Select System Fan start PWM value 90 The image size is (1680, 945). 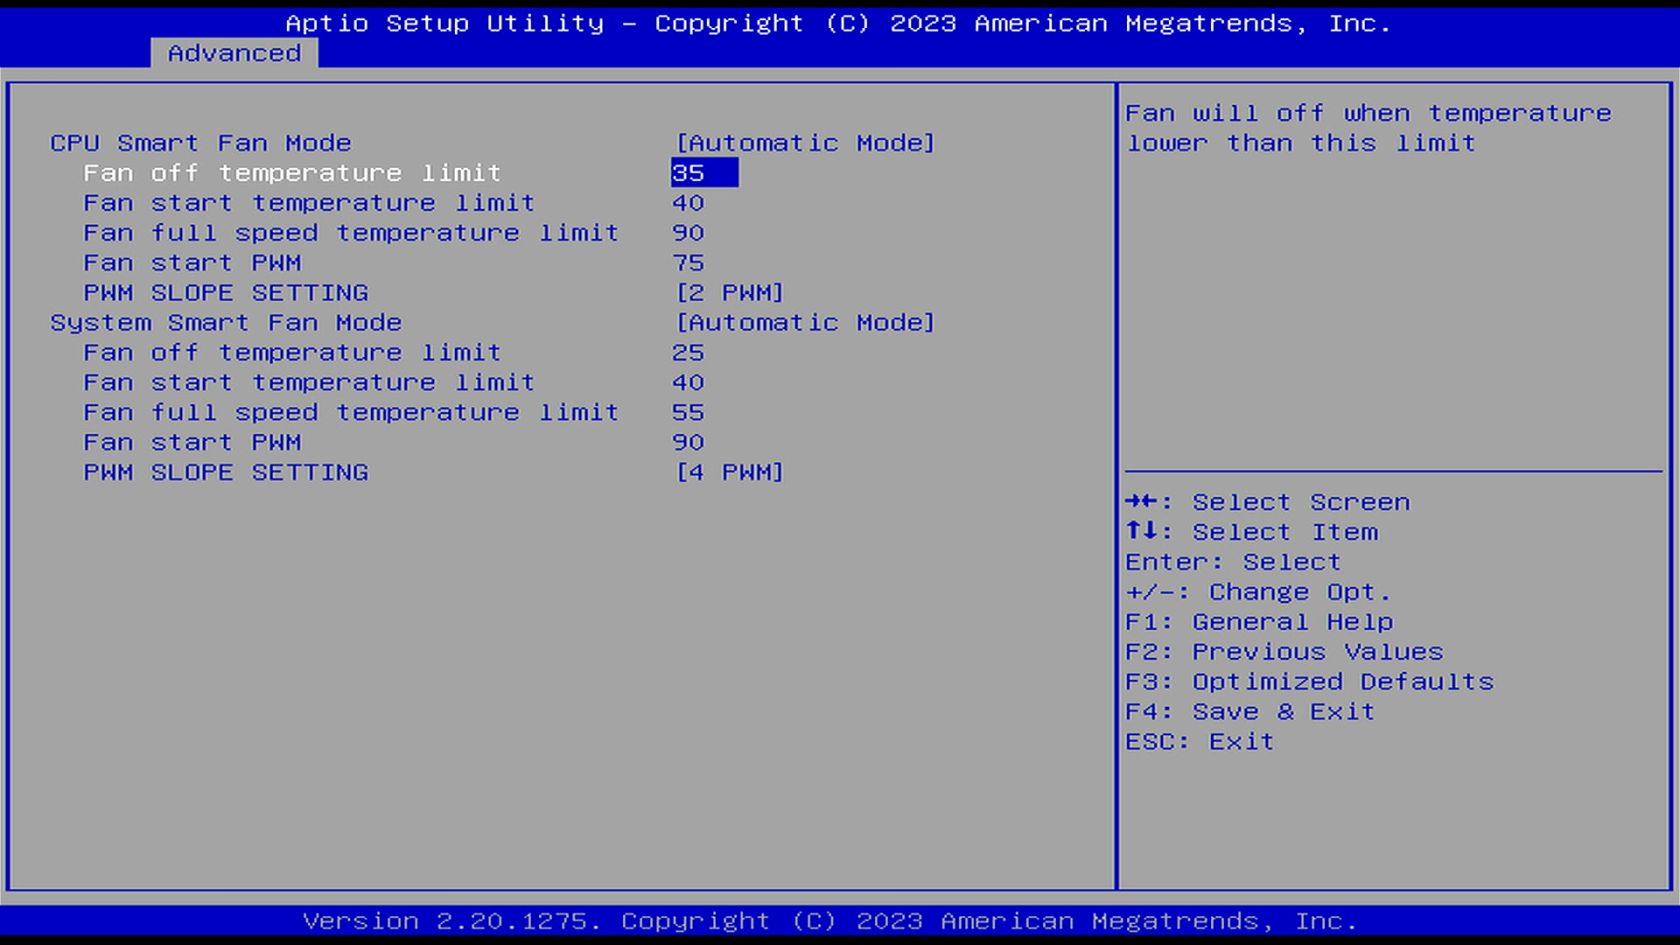tap(688, 442)
